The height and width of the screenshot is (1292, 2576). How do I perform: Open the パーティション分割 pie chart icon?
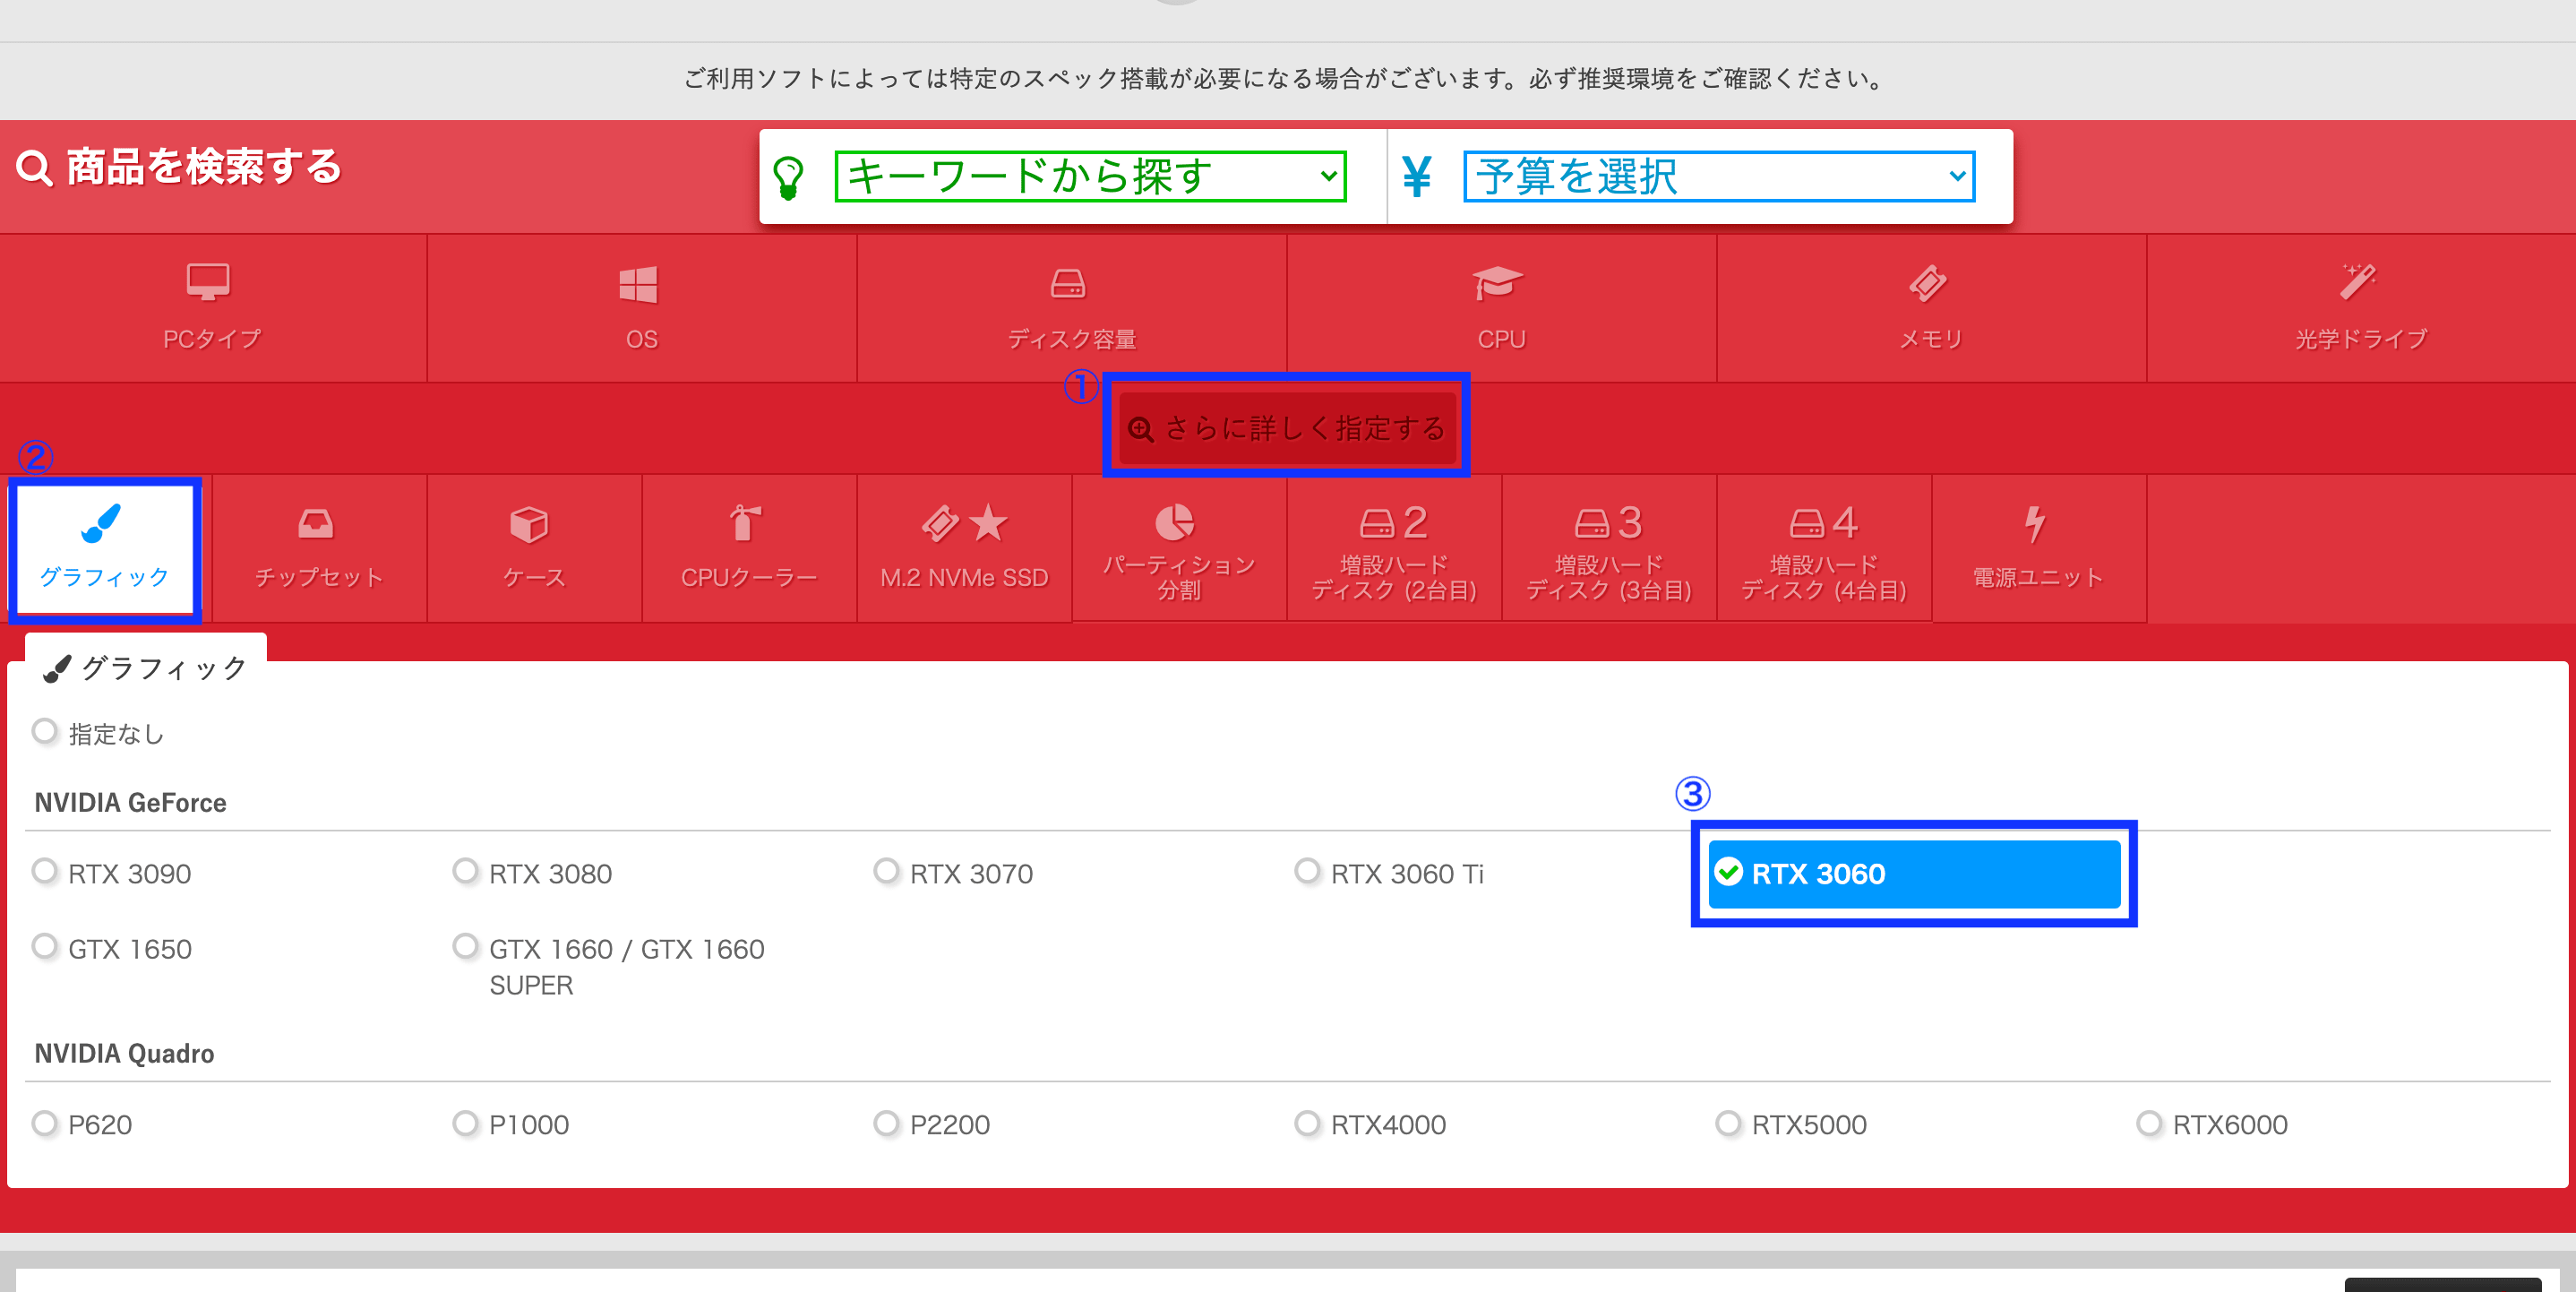[x=1175, y=522]
